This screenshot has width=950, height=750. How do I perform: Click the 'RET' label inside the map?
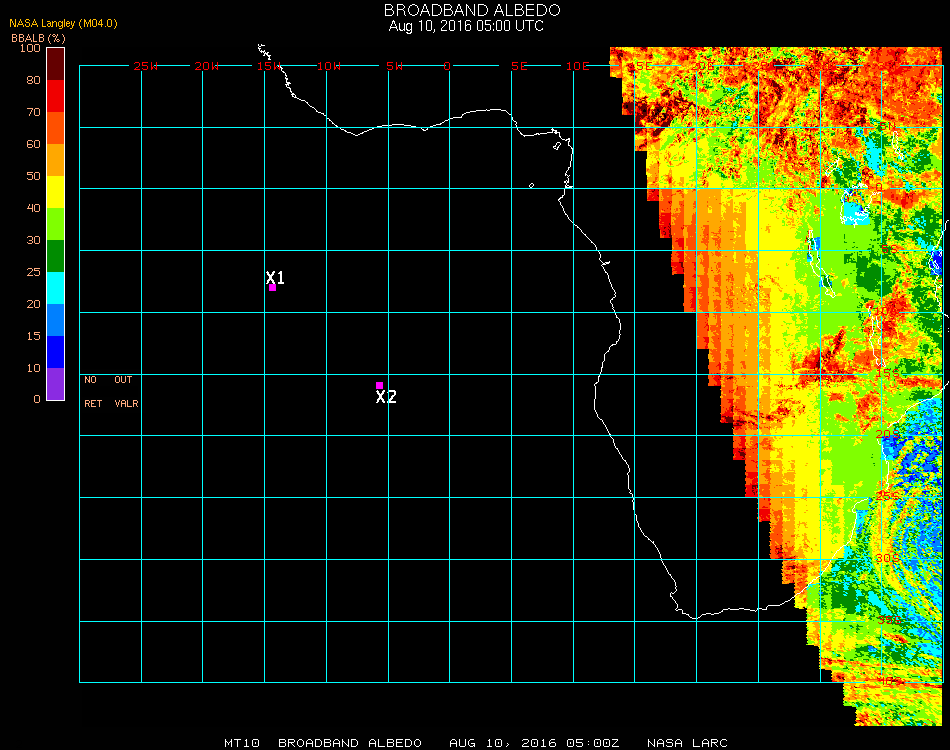pos(93,403)
